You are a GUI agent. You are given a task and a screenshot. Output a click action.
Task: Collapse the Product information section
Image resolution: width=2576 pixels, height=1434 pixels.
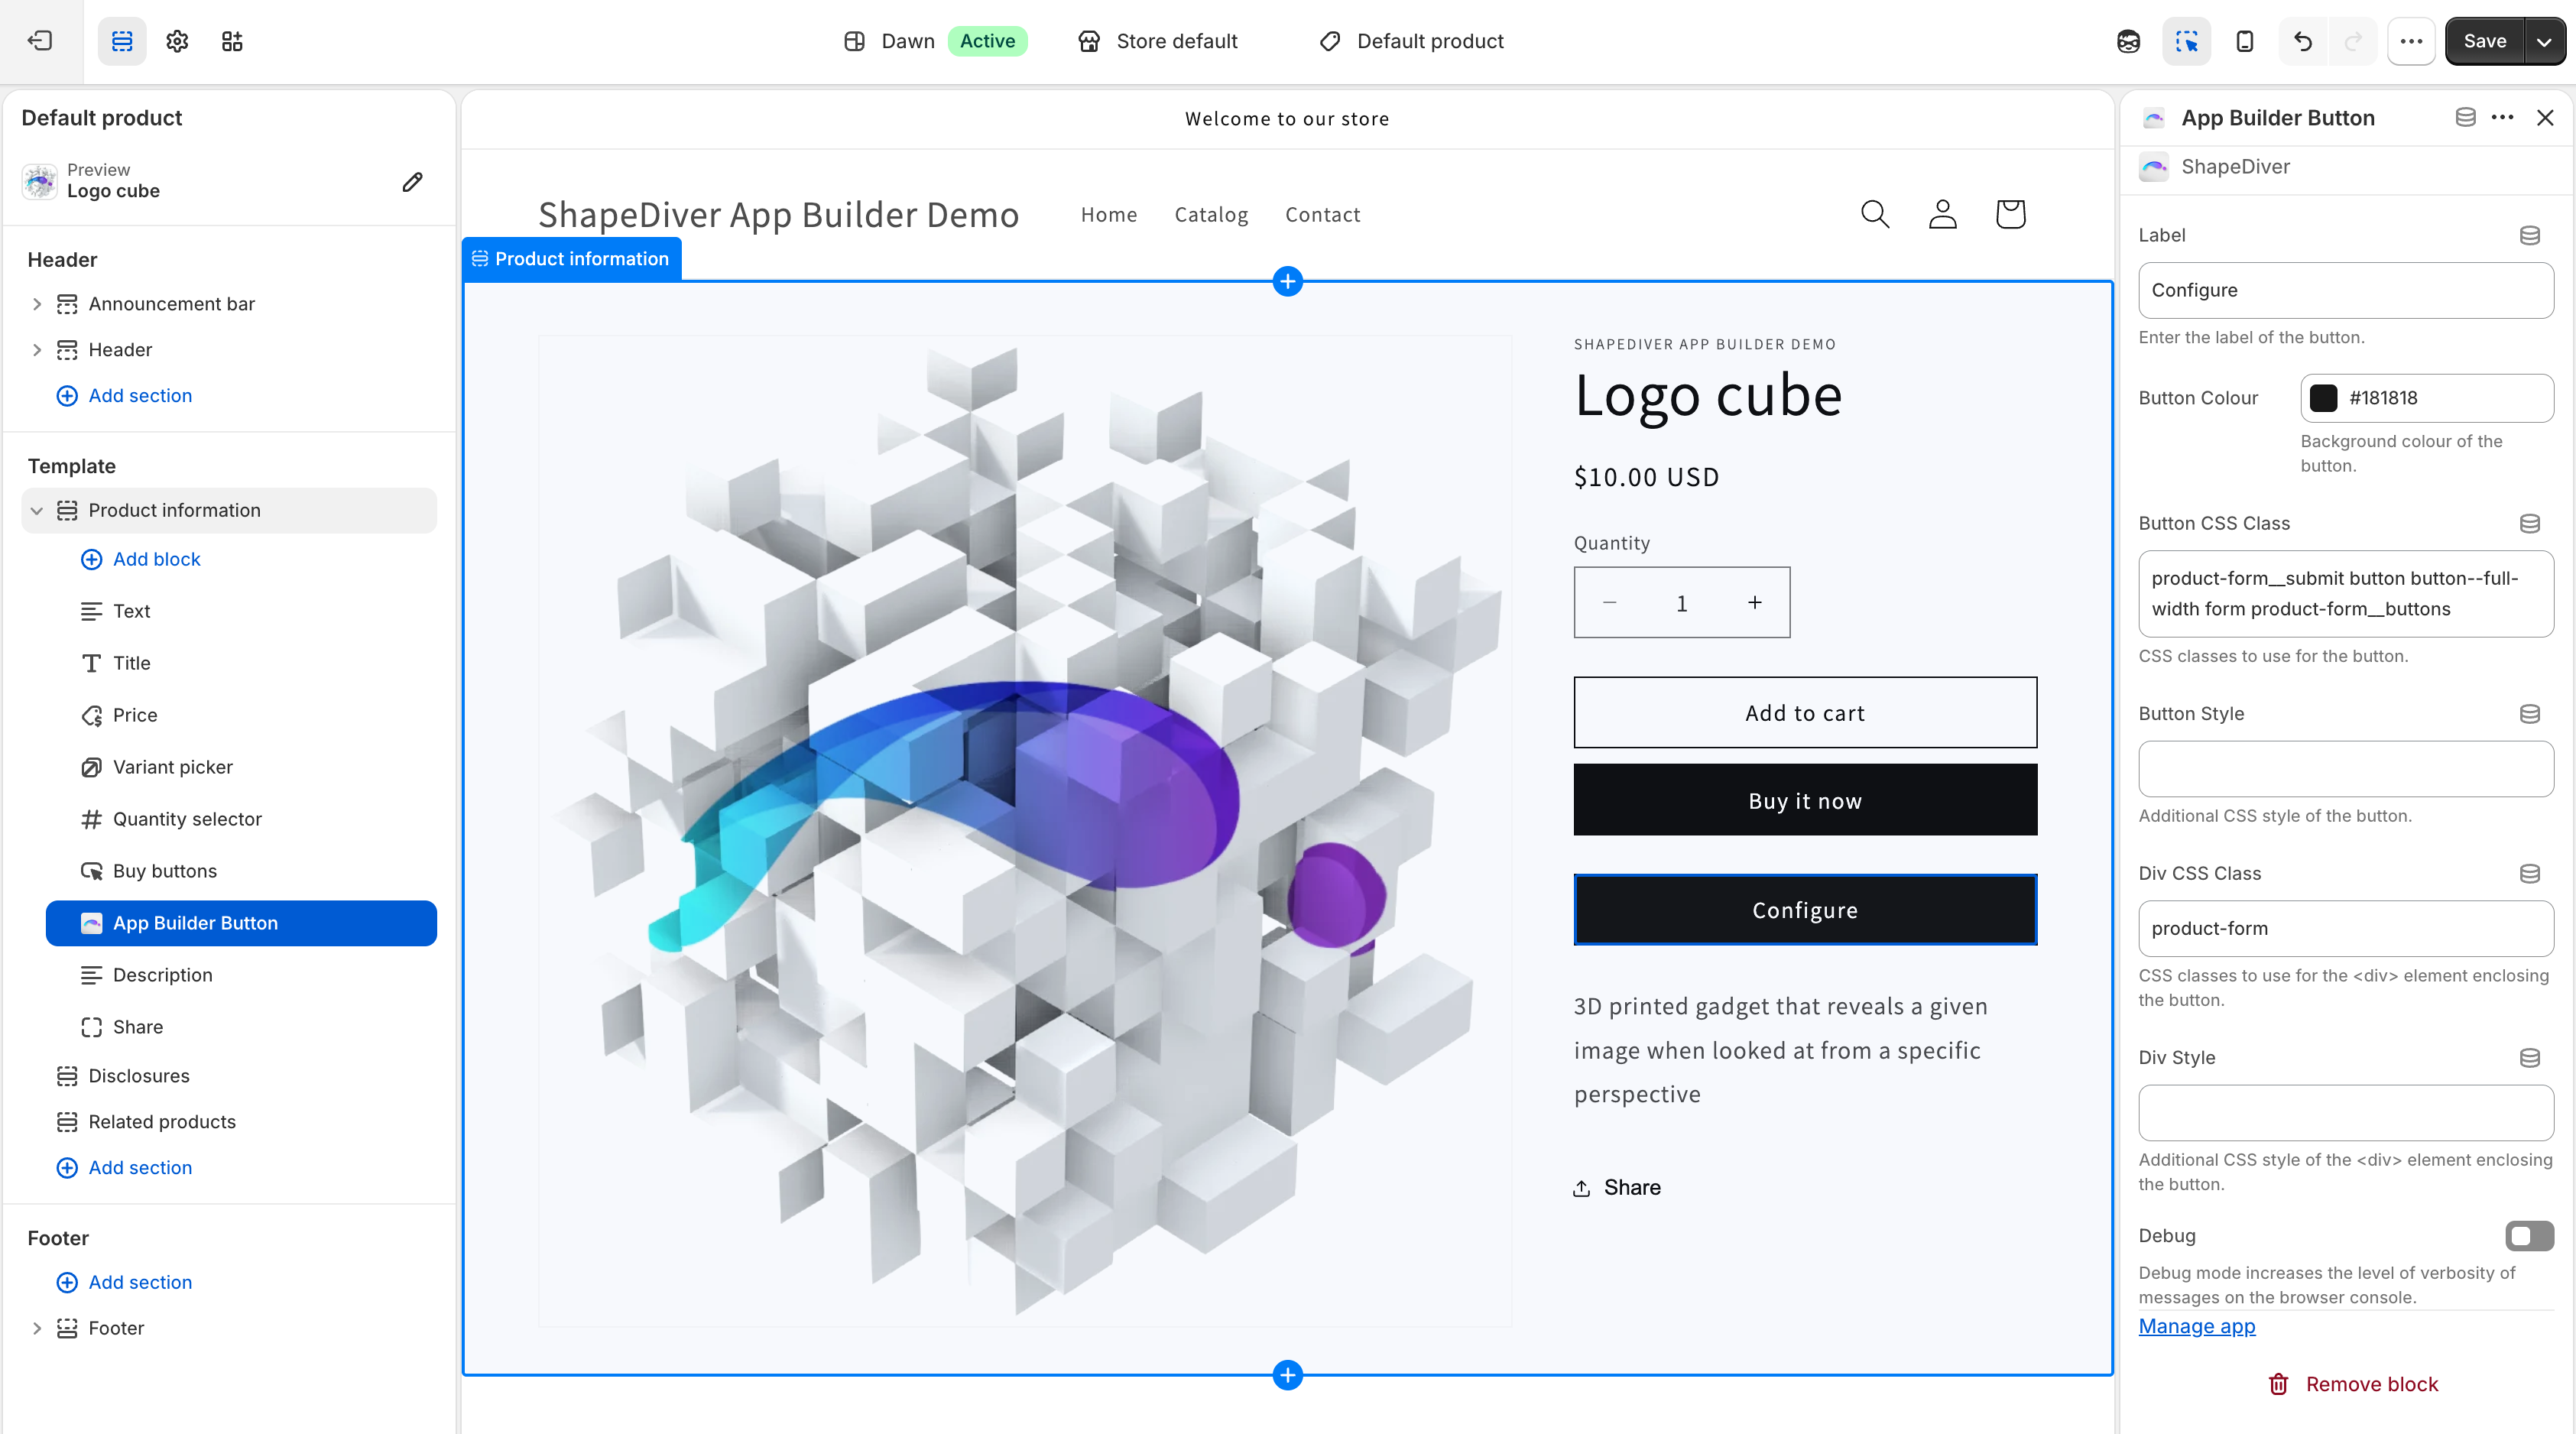pos(37,511)
